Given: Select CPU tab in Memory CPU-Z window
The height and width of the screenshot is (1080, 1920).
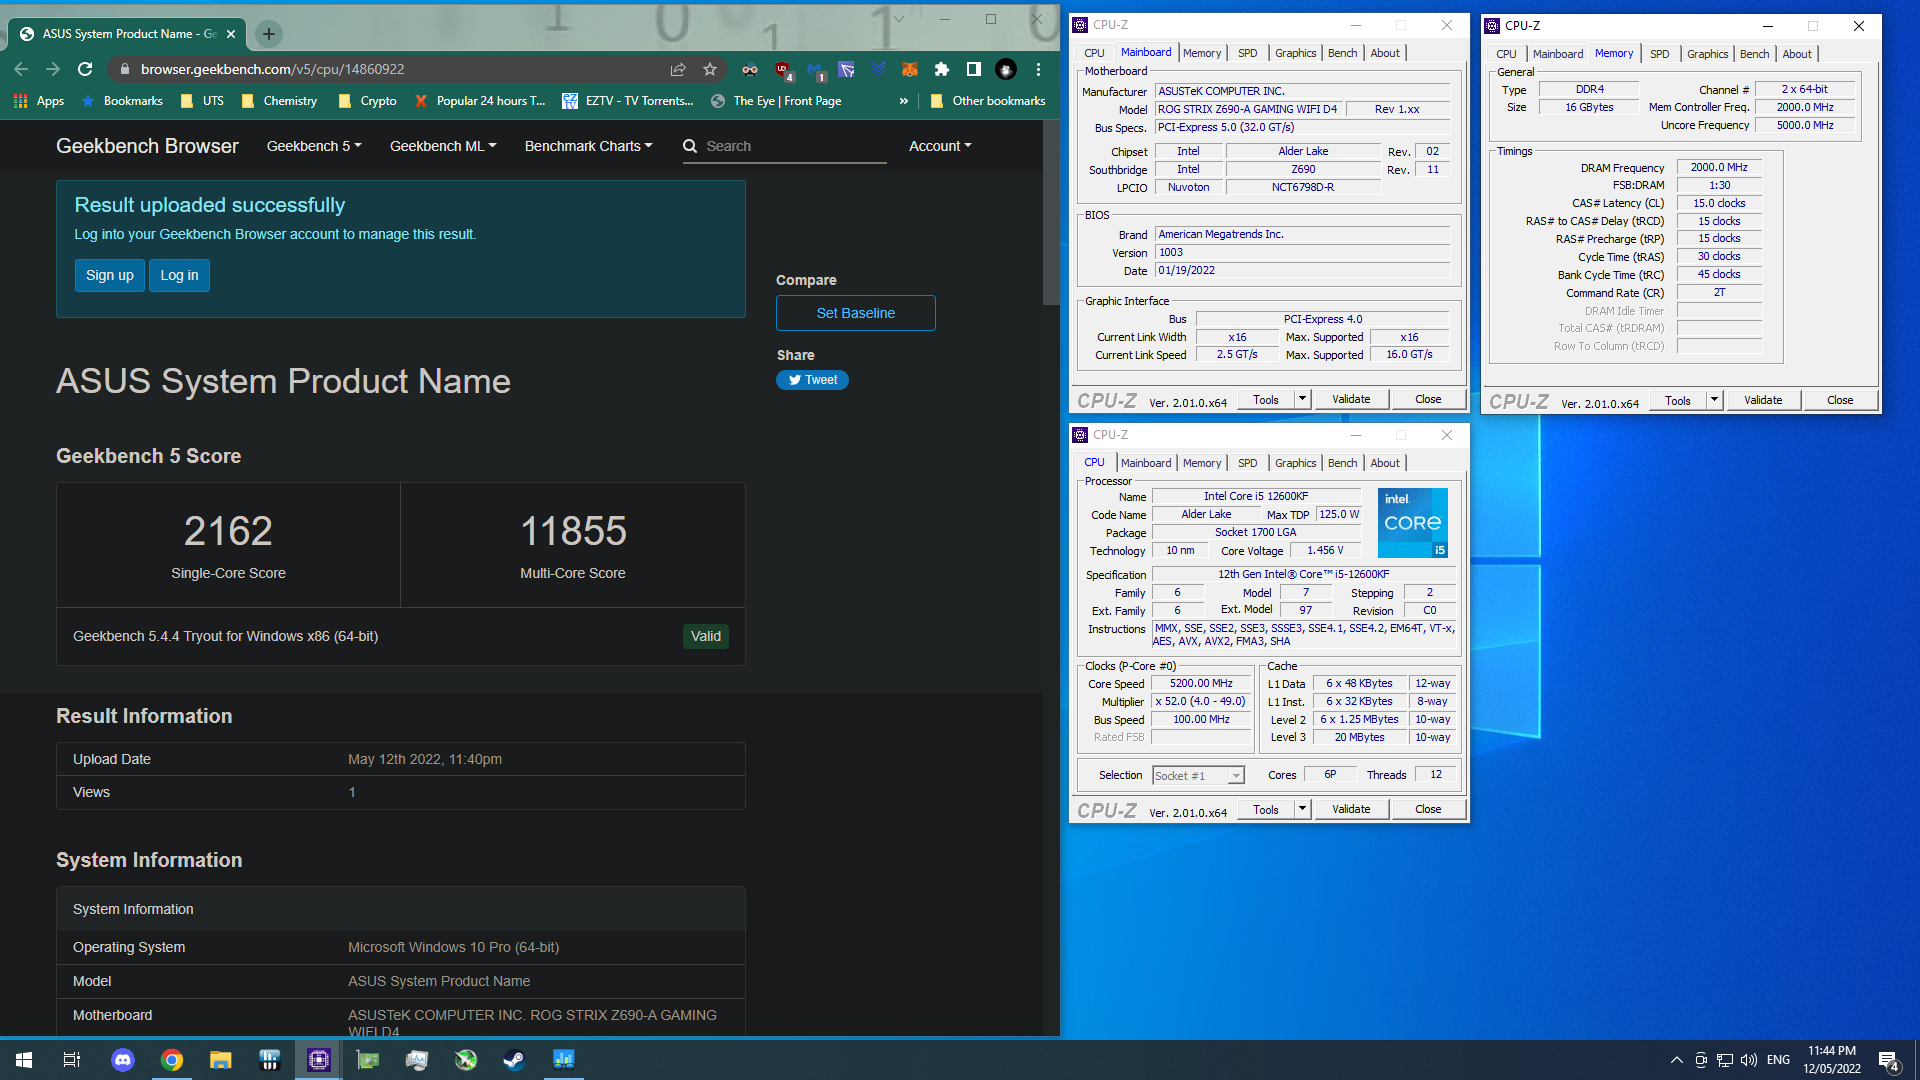Looking at the screenshot, I should click(1506, 54).
